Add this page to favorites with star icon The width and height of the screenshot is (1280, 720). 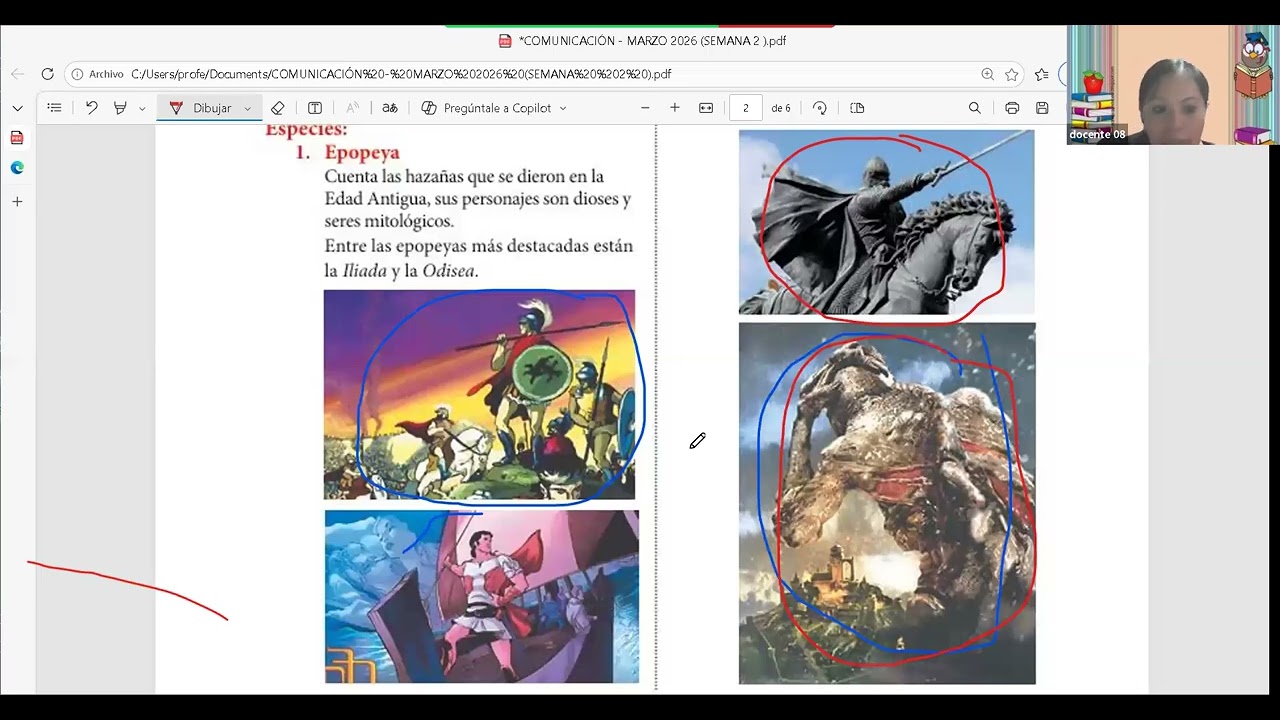(x=1012, y=74)
